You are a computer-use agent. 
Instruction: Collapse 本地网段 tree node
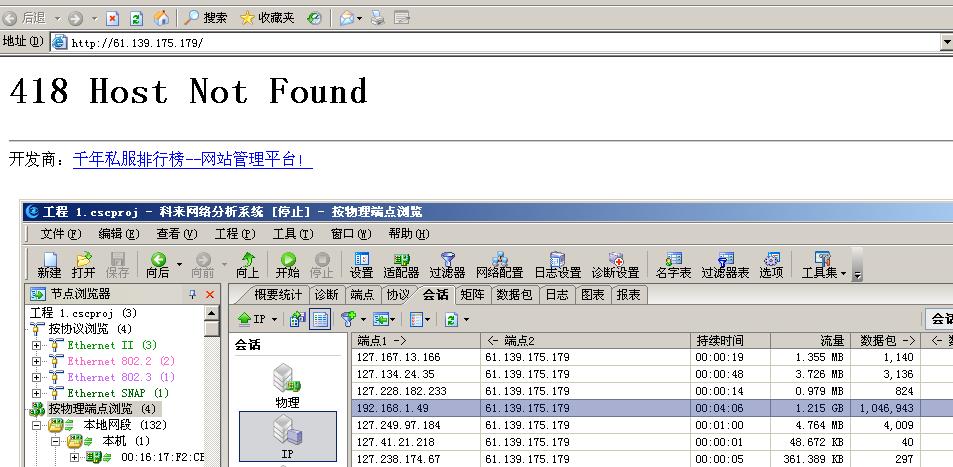point(36,425)
